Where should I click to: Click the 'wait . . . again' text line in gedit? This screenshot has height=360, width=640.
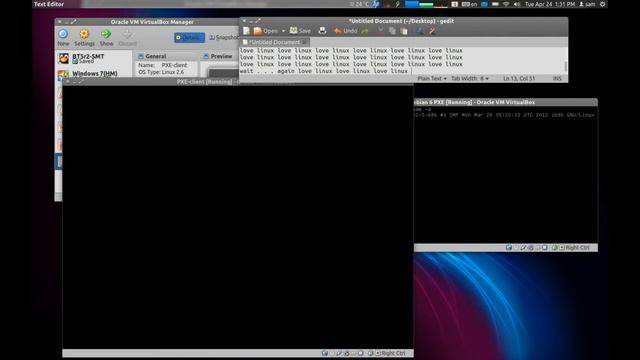pos(323,71)
